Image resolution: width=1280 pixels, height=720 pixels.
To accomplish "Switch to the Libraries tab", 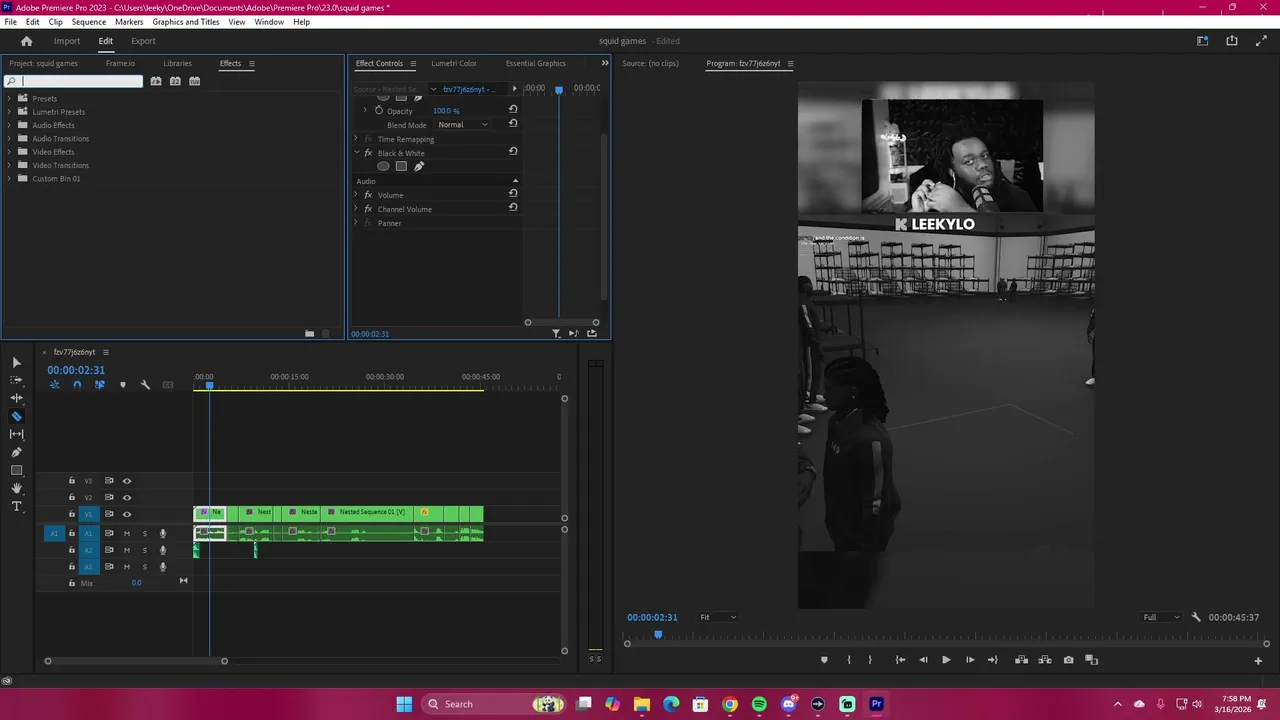I will pos(177,63).
